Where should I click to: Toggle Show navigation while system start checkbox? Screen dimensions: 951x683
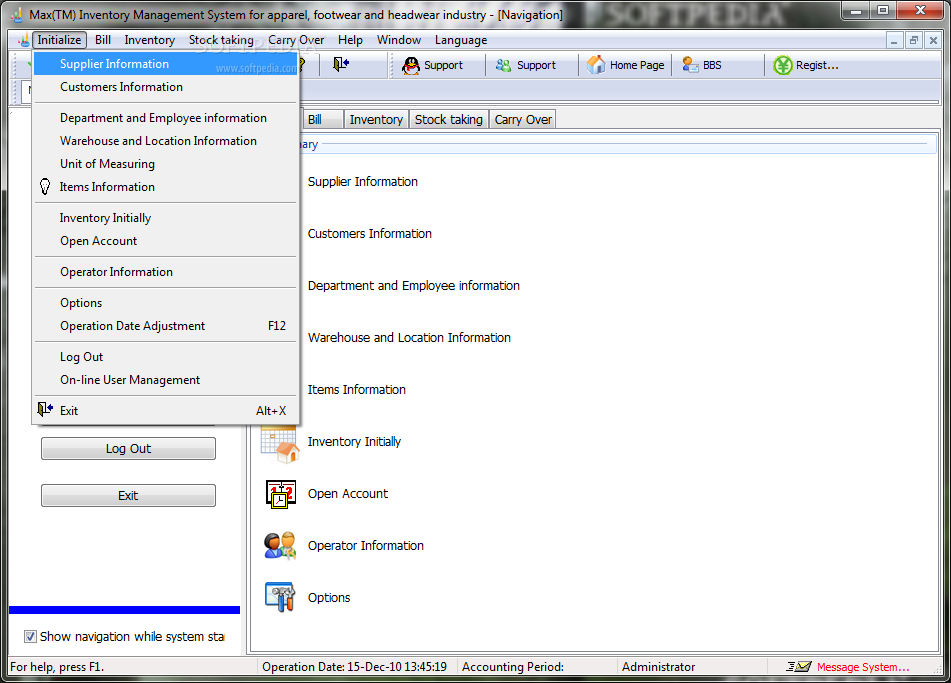coord(30,636)
